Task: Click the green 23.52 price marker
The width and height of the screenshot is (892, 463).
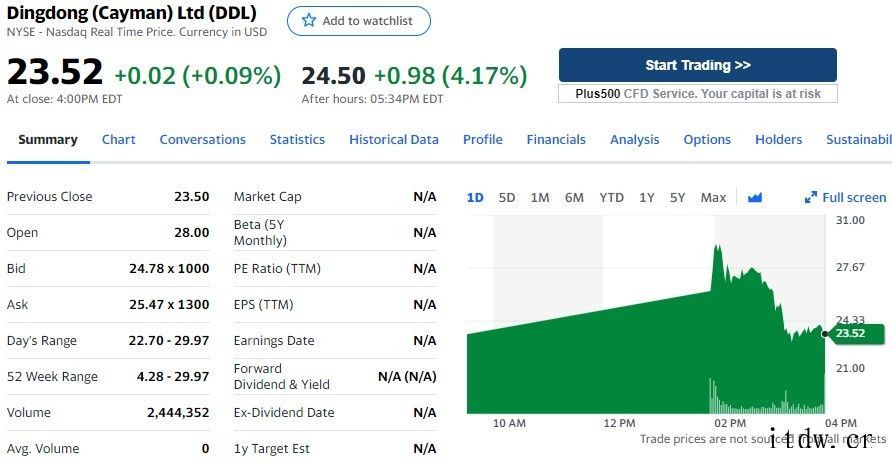Action: [x=848, y=333]
